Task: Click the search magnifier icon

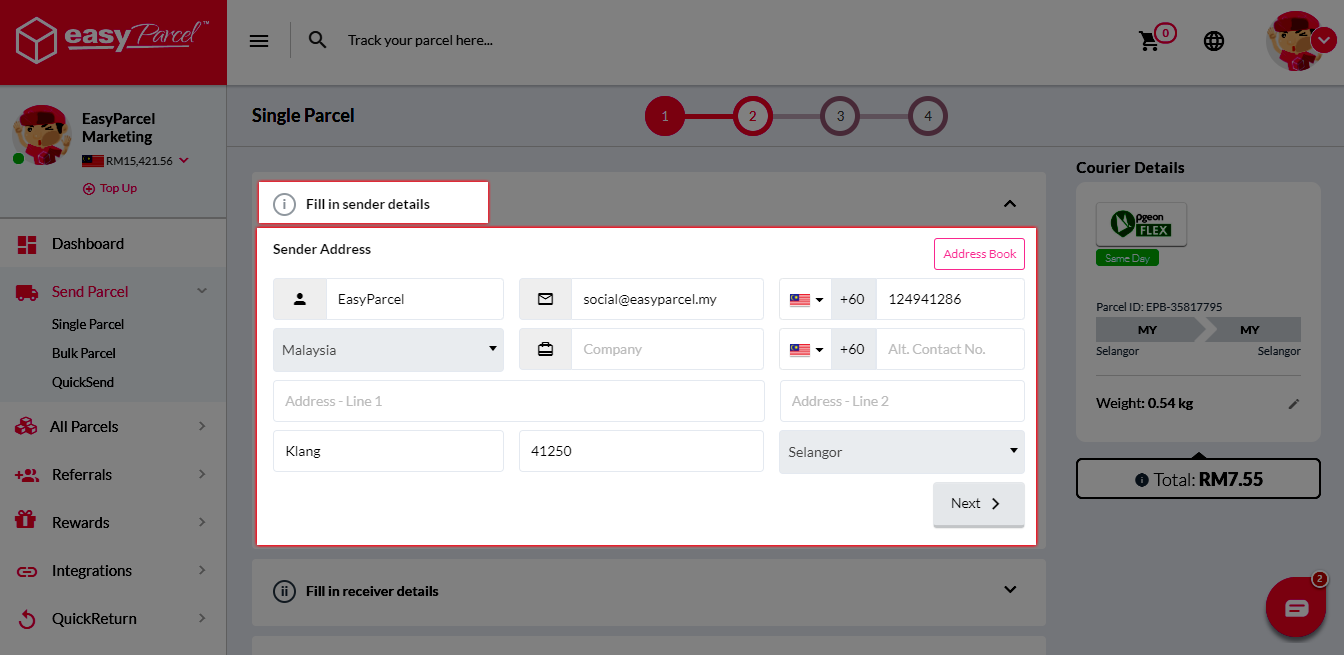Action: [x=318, y=40]
